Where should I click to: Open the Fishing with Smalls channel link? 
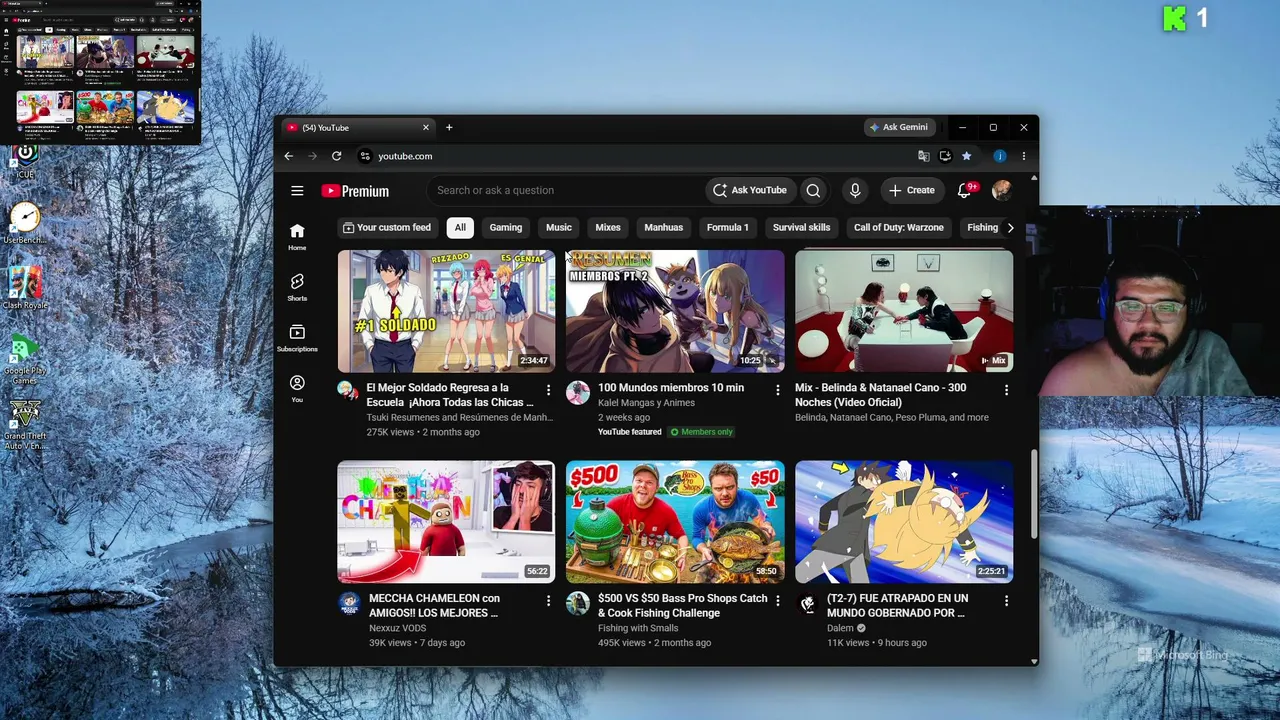[638, 628]
